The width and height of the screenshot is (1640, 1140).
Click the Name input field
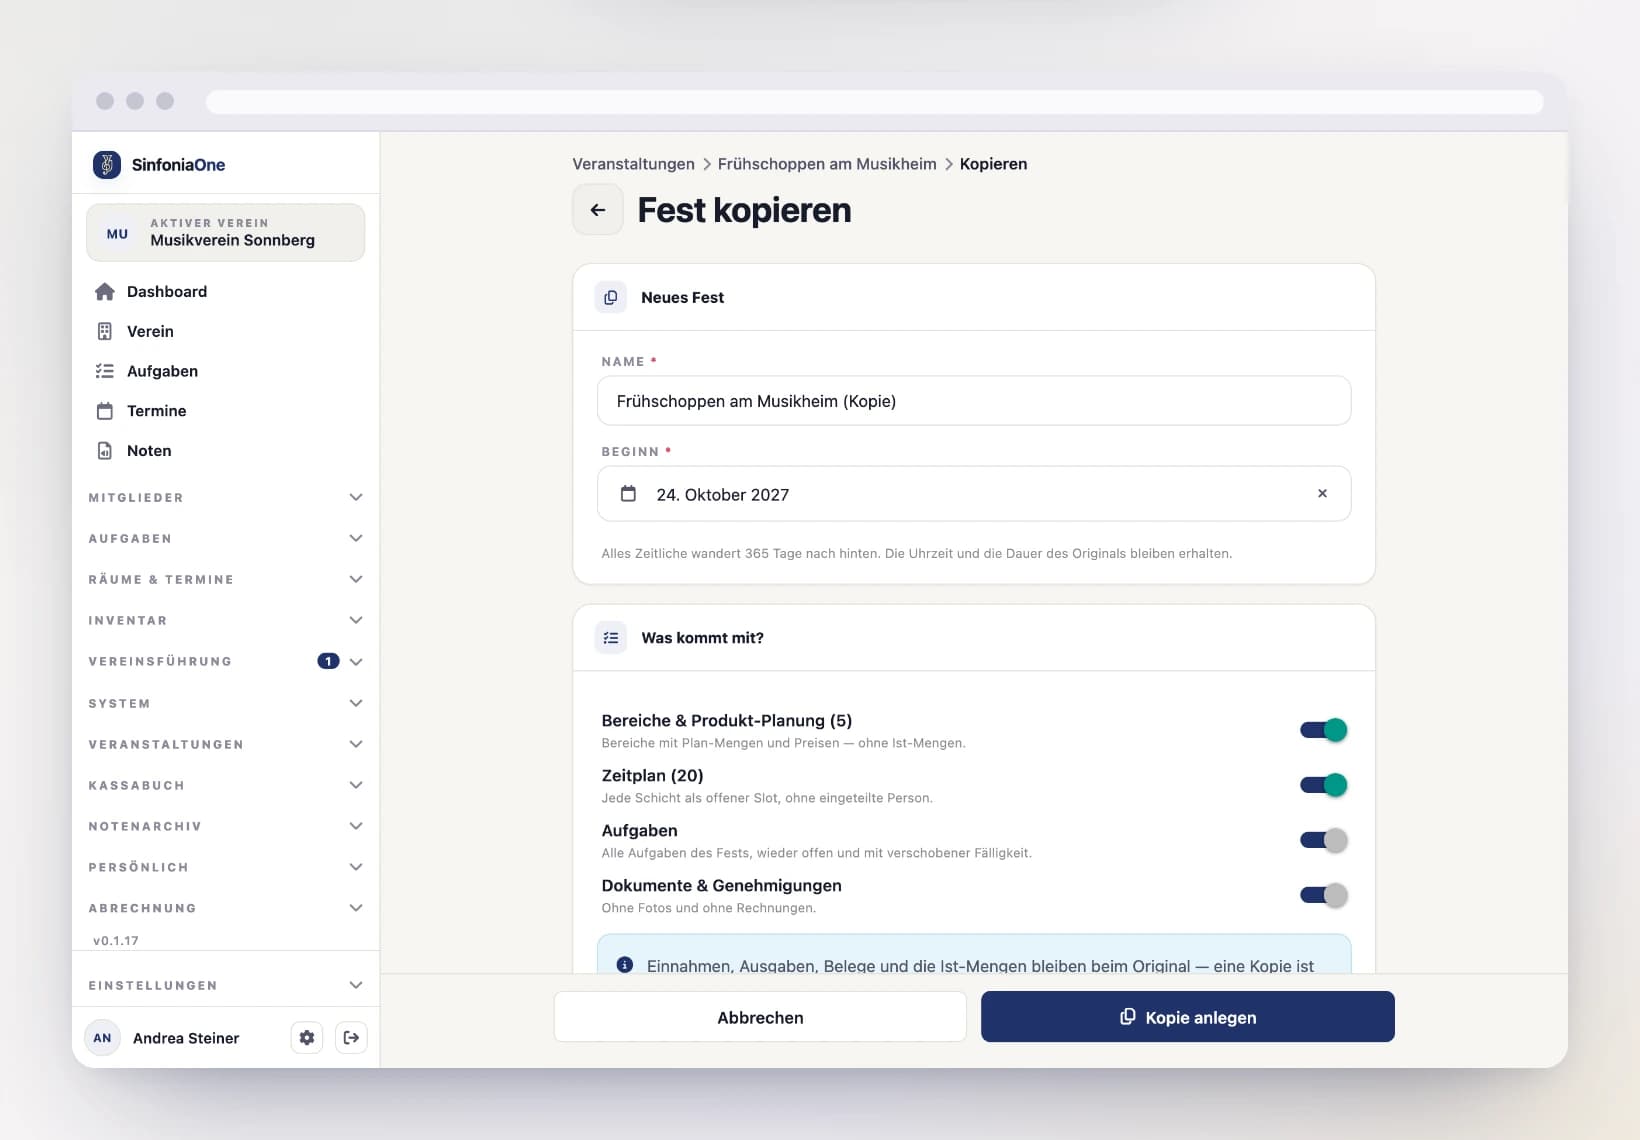tap(974, 401)
